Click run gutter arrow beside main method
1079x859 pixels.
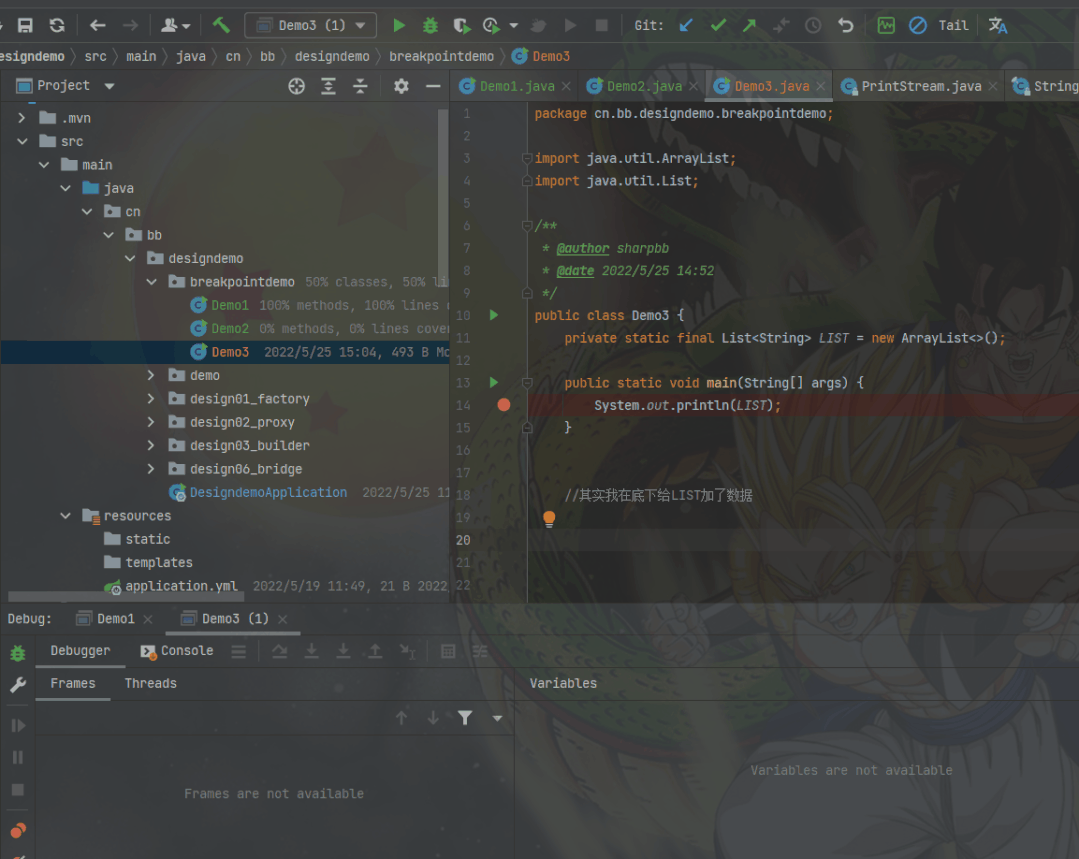[493, 382]
